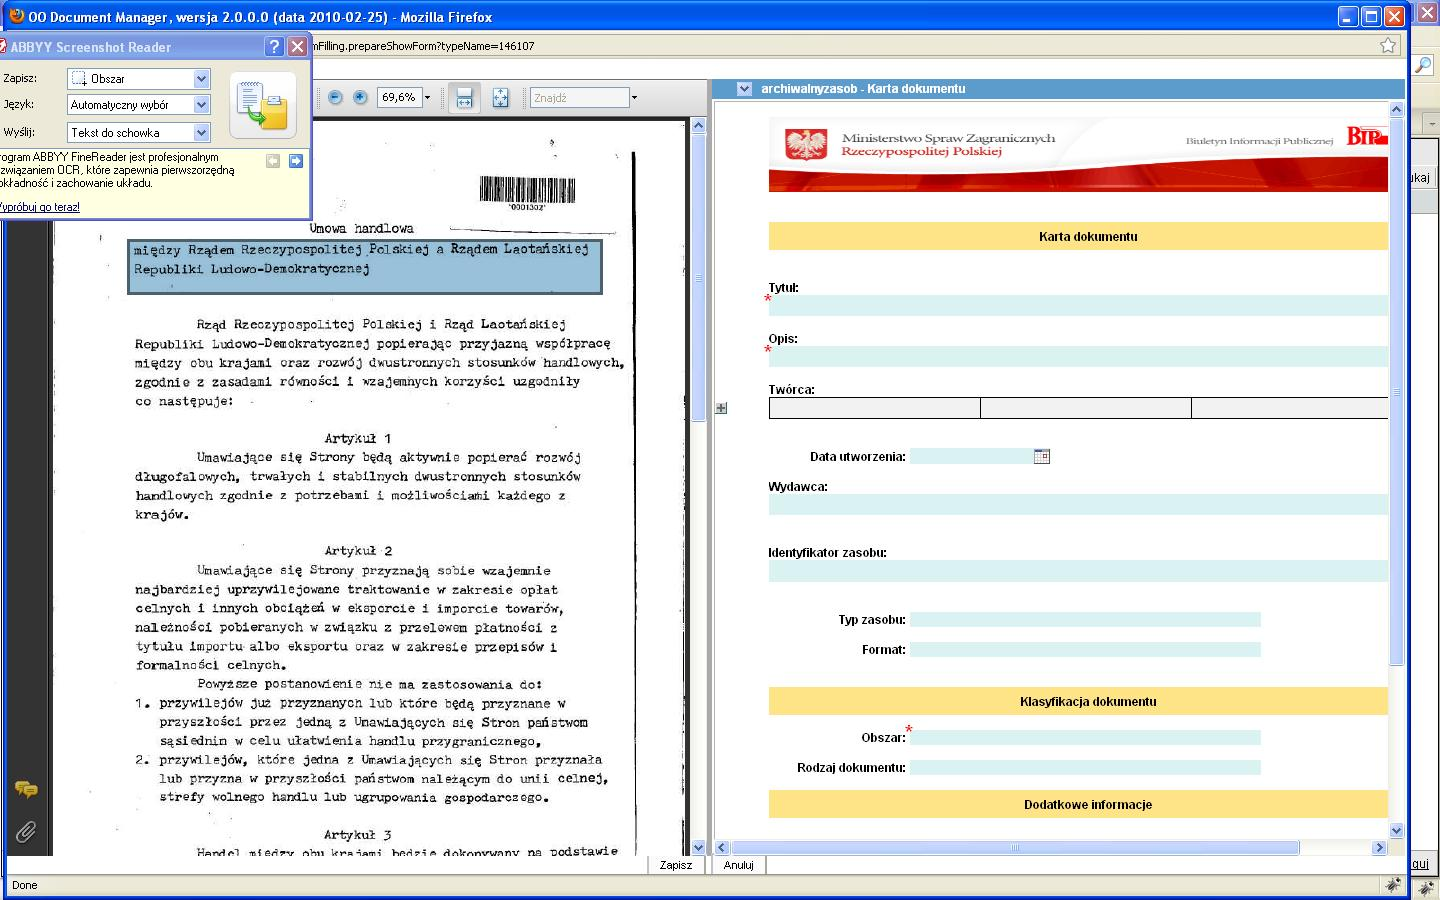Show previous ABBYY tip with grey arrow

click(273, 161)
